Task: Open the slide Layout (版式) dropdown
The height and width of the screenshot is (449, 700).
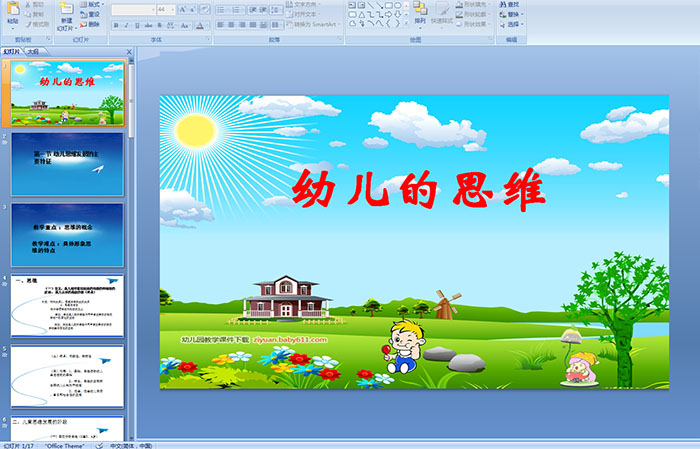Action: coord(92,4)
